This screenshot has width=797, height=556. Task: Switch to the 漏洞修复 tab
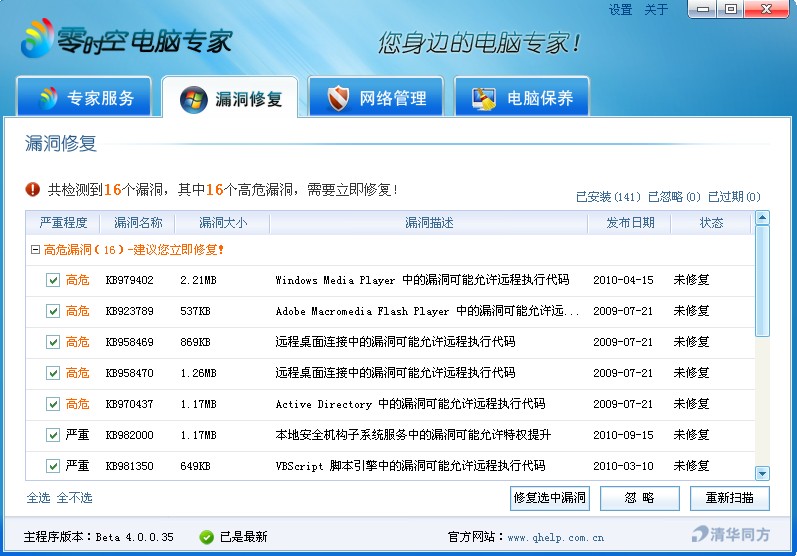pyautogui.click(x=230, y=98)
